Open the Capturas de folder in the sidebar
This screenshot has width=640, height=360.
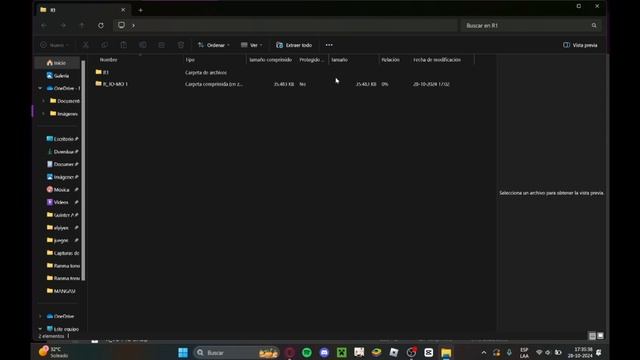62,253
